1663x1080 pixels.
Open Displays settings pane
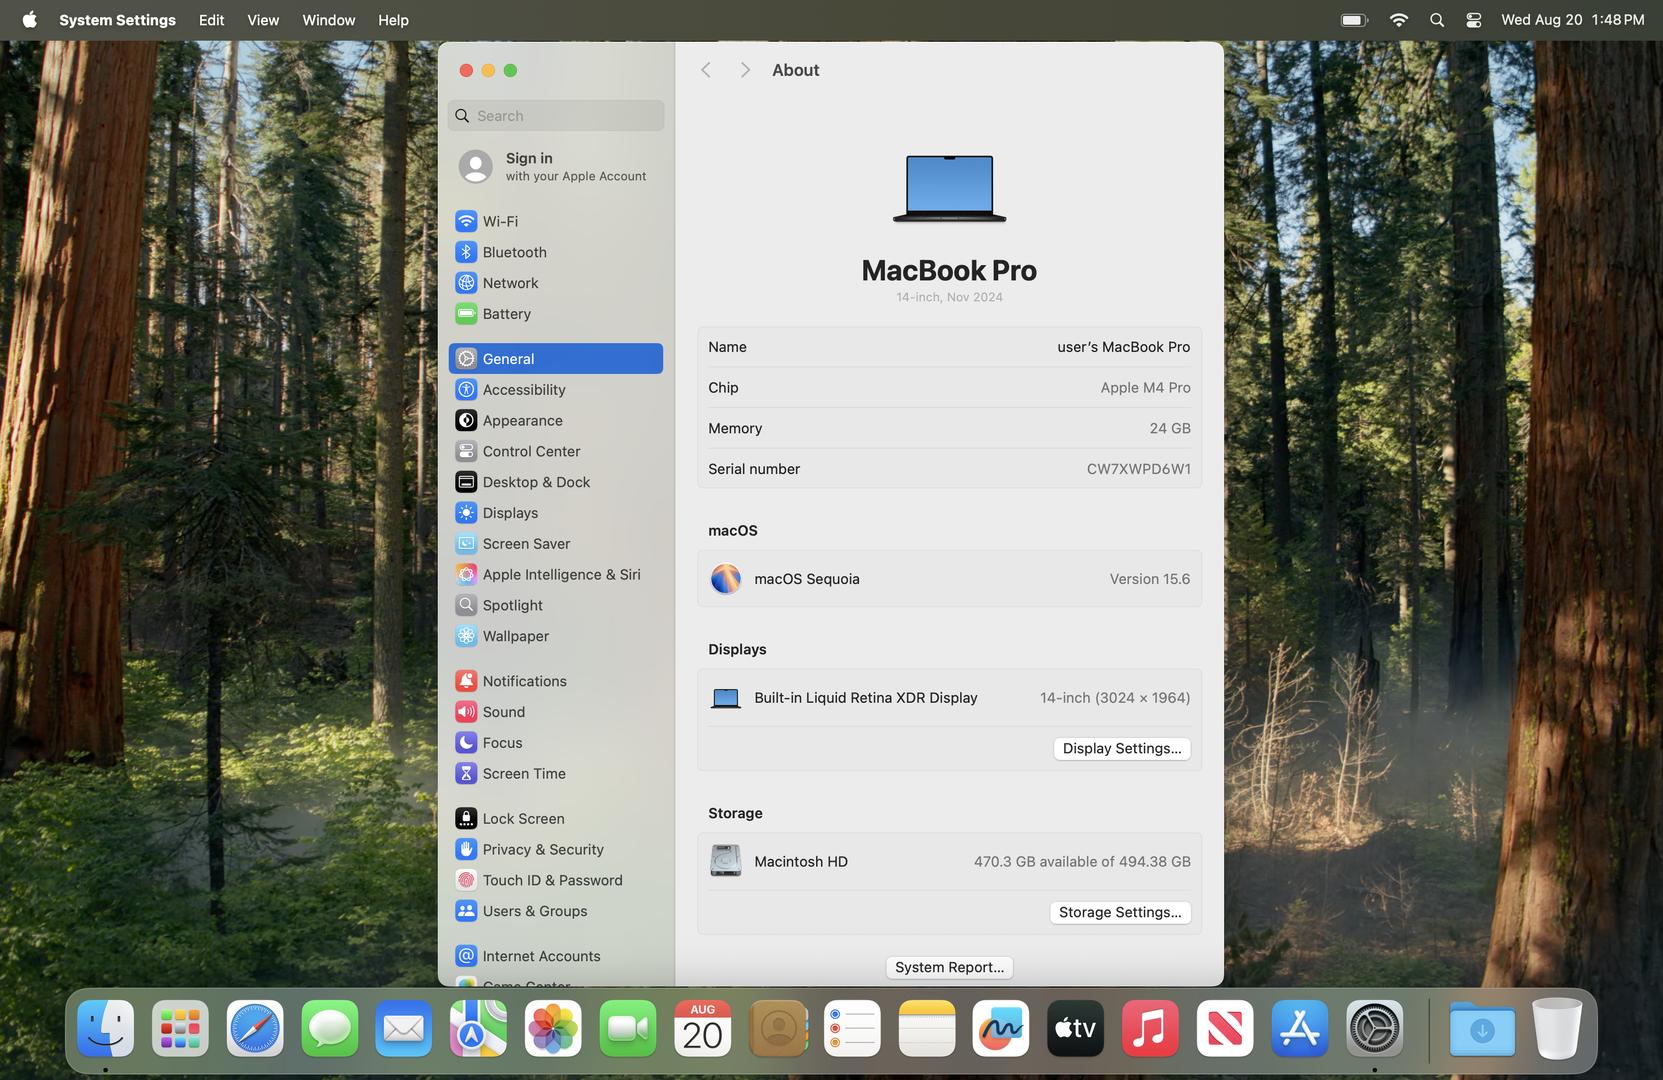click(555, 513)
